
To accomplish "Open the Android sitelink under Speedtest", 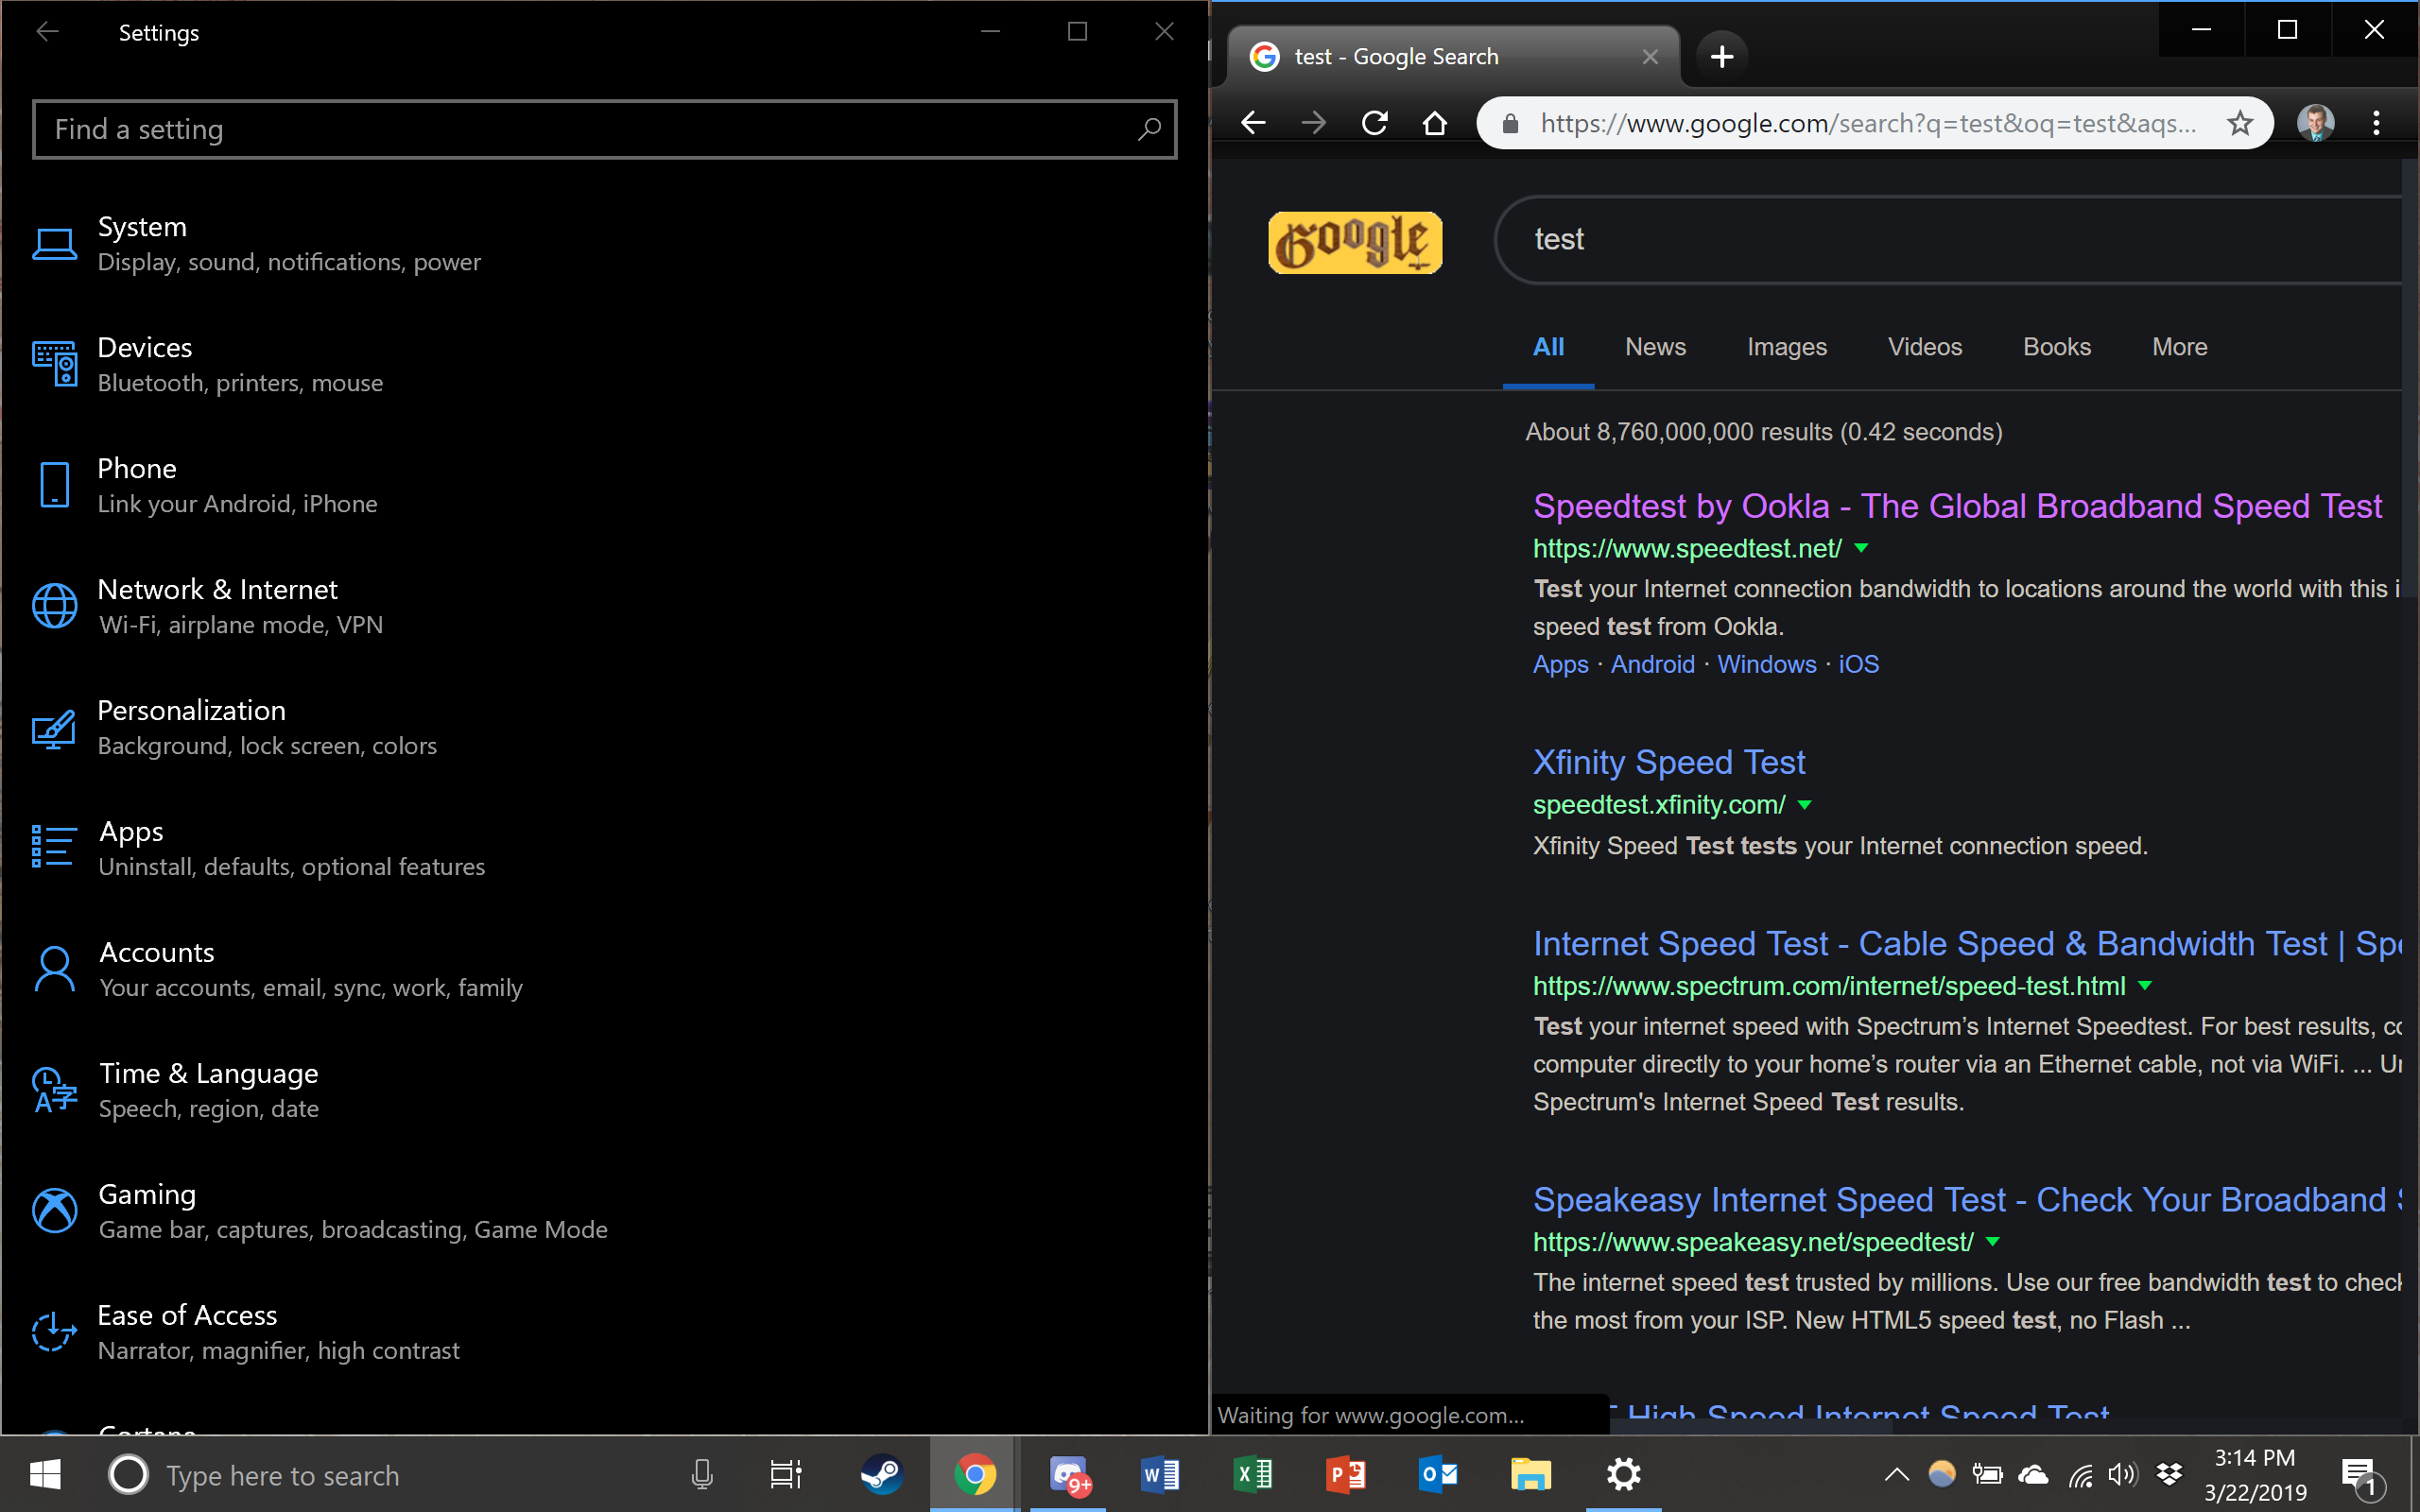I will pos(1652,664).
